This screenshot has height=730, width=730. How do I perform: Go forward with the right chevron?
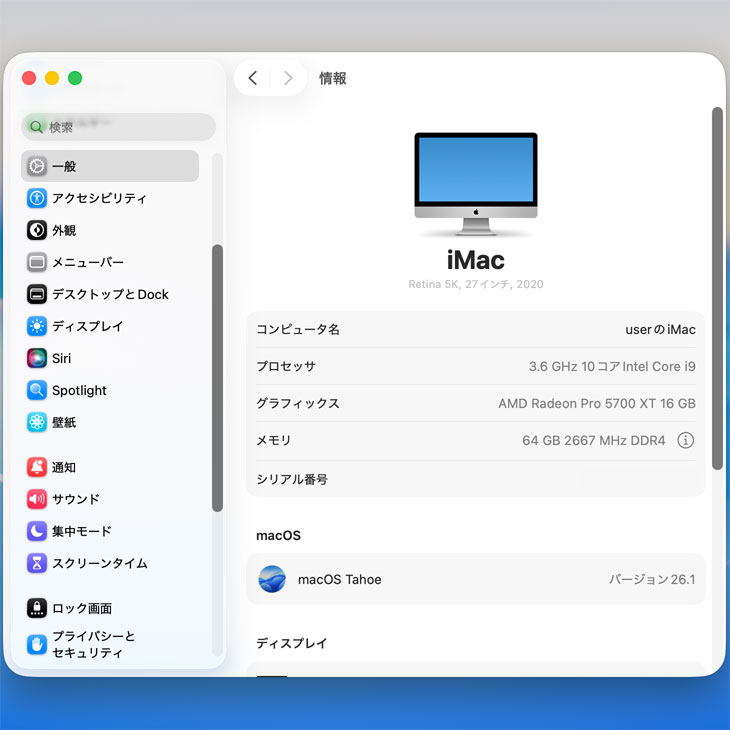pyautogui.click(x=288, y=78)
